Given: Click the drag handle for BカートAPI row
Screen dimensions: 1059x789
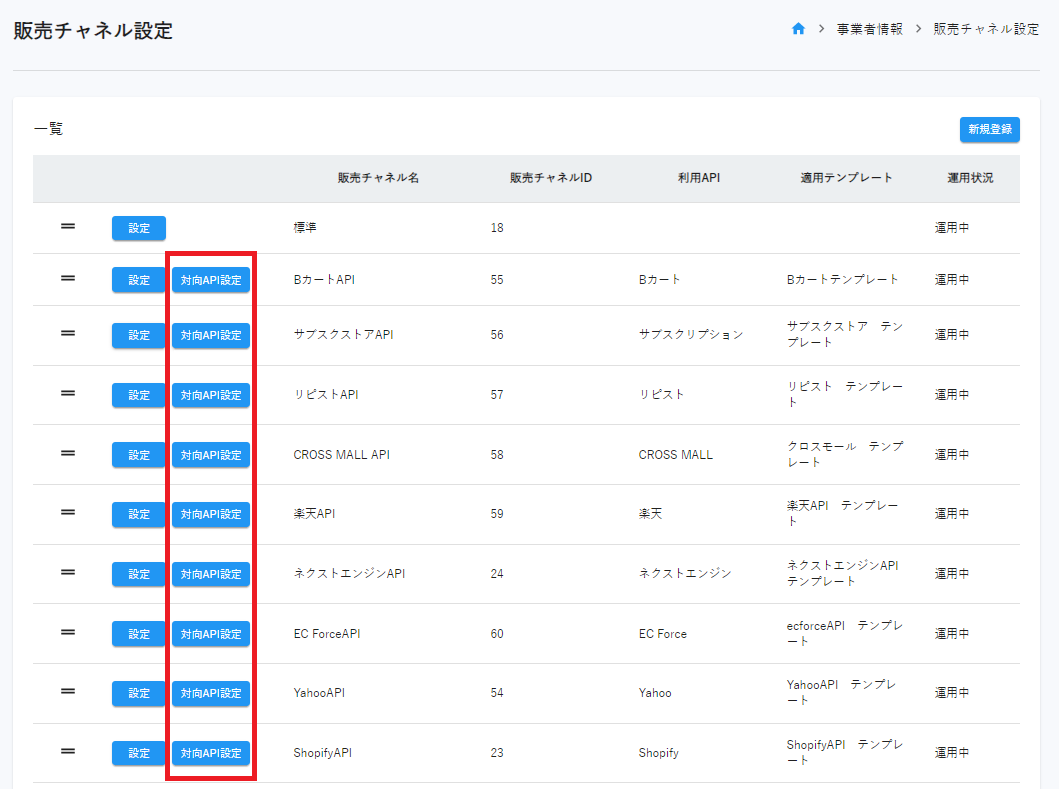Looking at the screenshot, I should tap(68, 278).
